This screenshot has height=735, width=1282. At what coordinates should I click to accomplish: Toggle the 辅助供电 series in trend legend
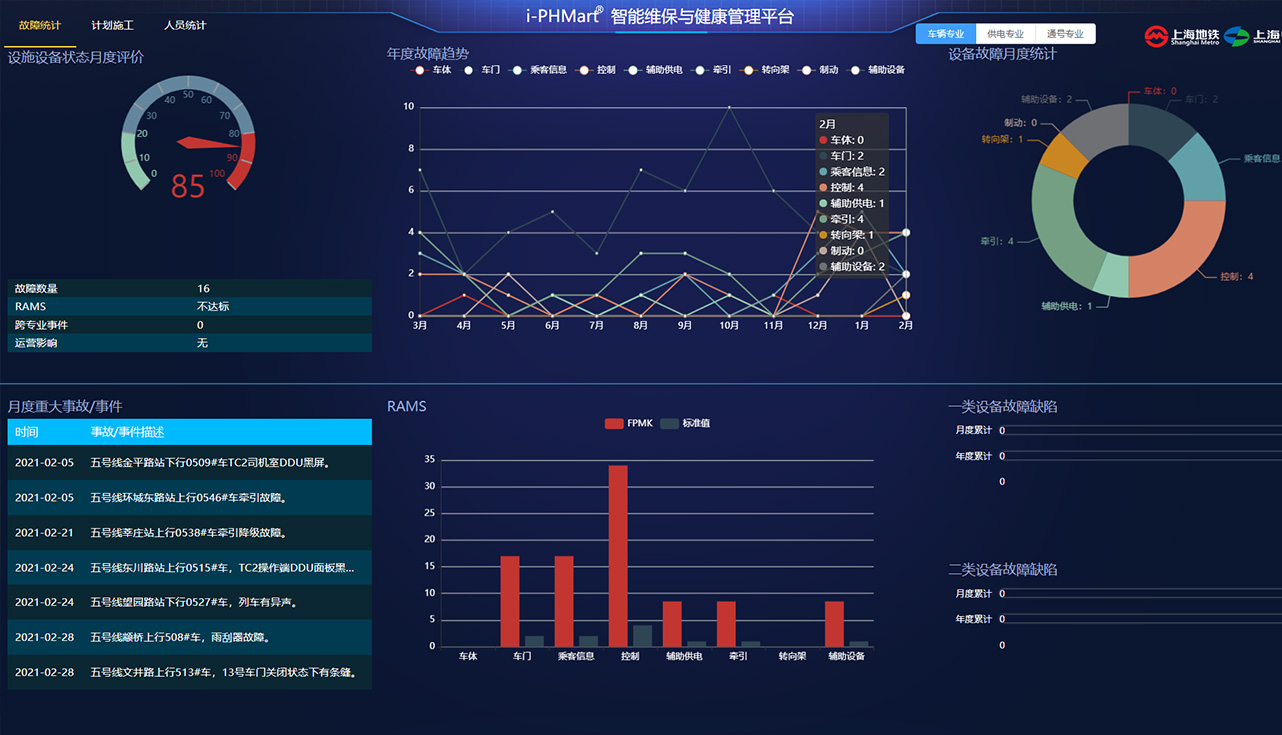tap(653, 70)
